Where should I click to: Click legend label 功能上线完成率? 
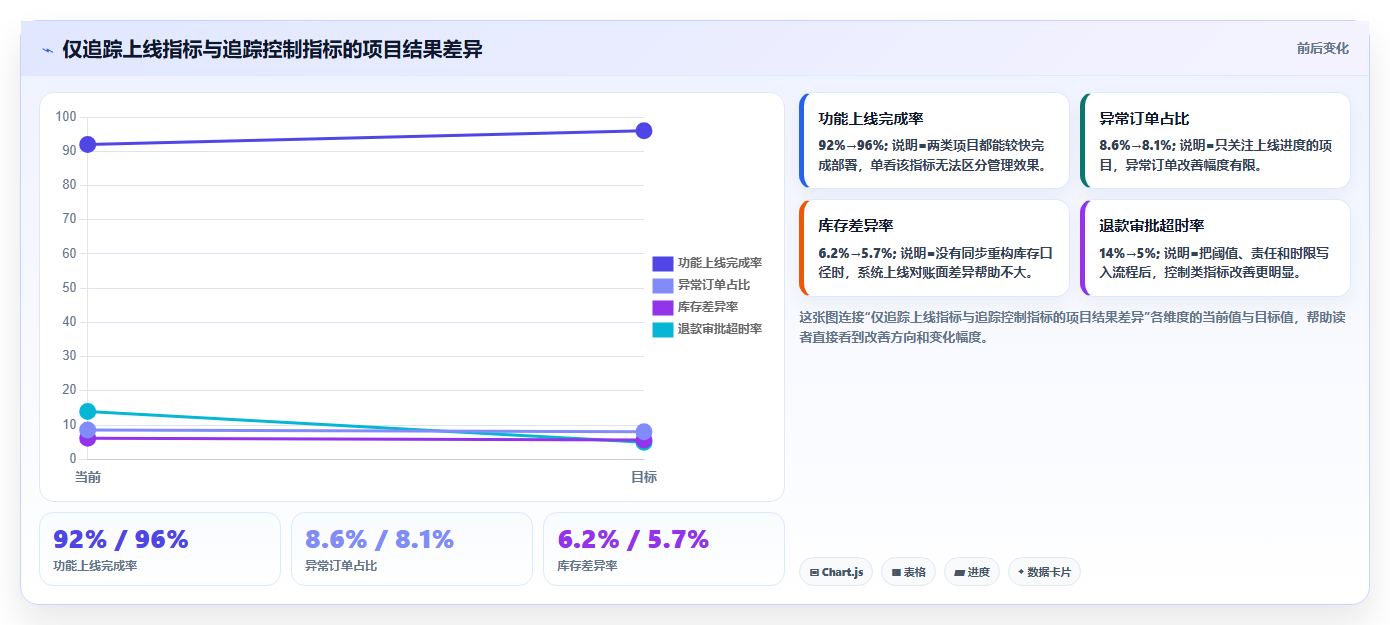[x=720, y=263]
